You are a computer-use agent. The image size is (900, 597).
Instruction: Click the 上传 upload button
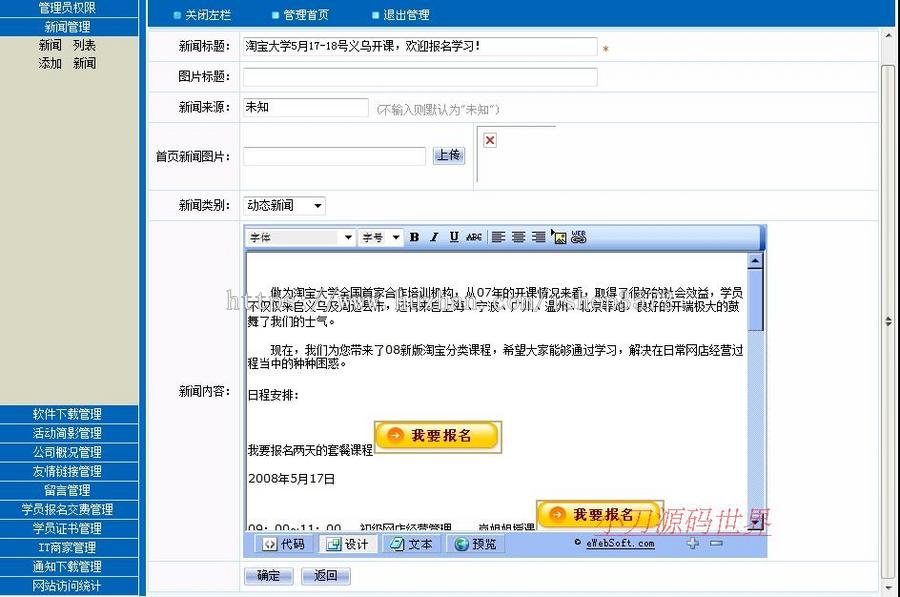448,156
